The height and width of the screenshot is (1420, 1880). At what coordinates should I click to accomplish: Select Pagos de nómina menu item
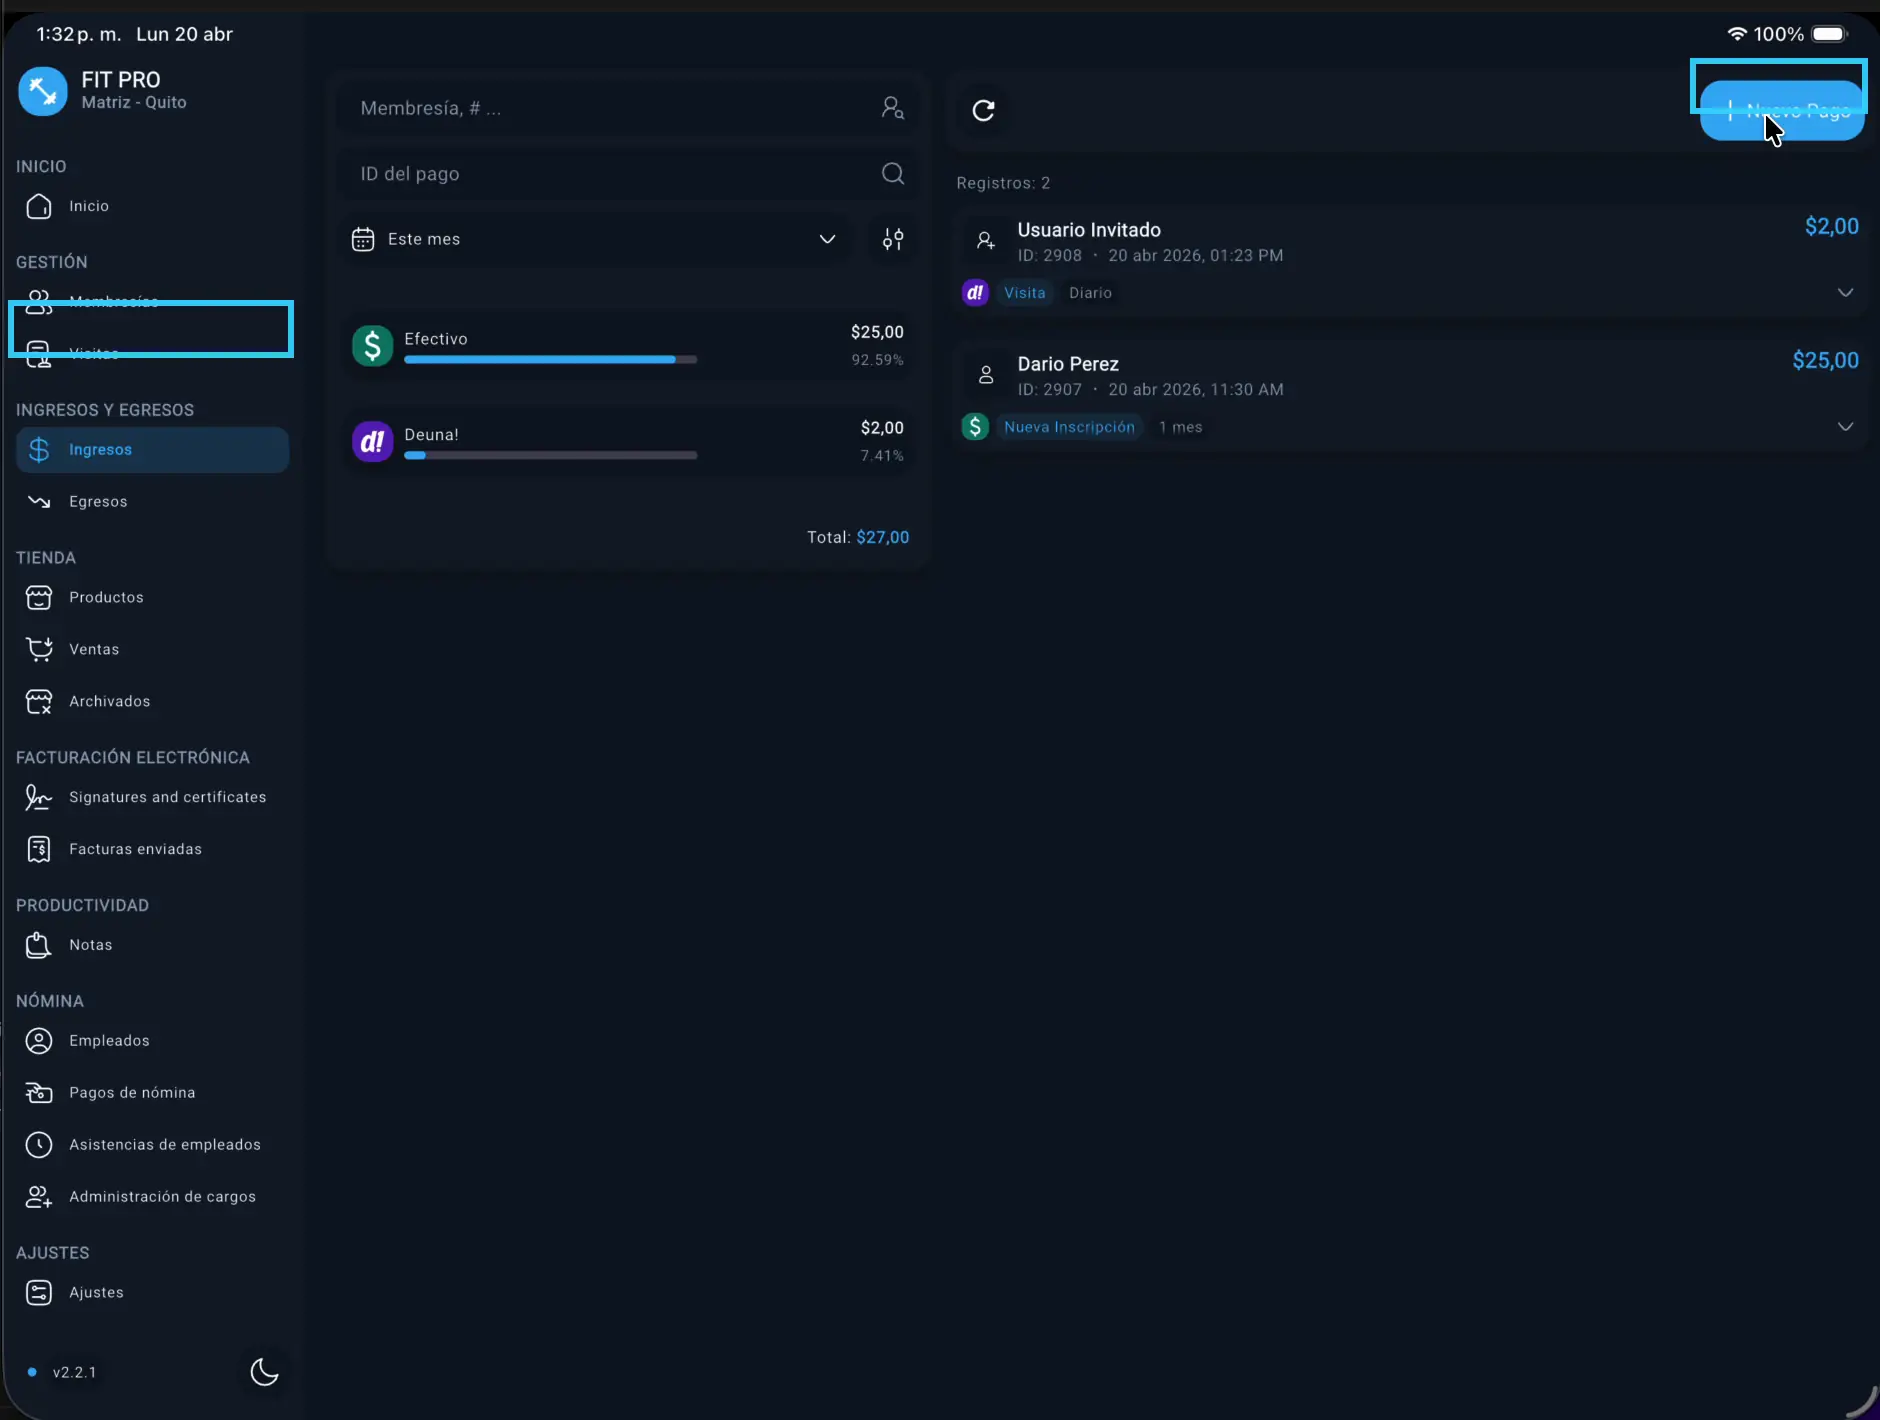132,1093
